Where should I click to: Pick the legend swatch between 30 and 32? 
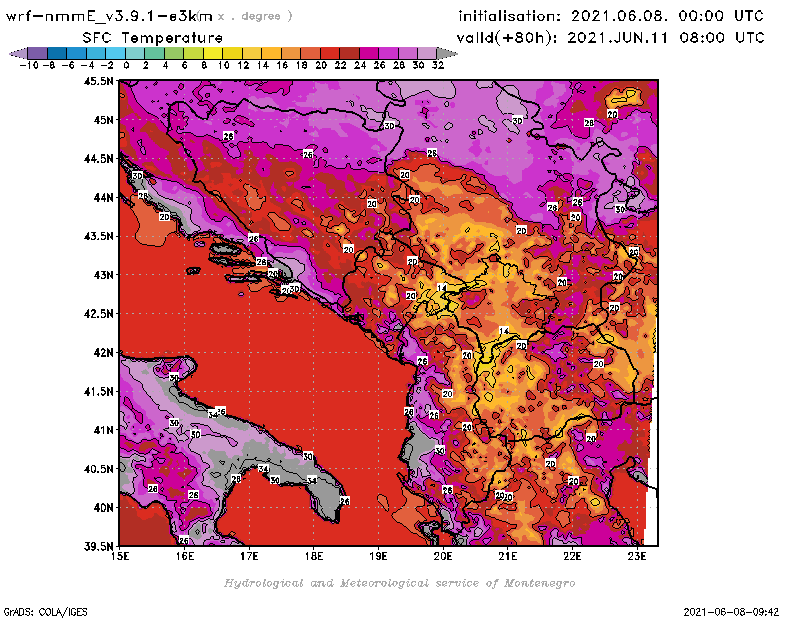(428, 54)
